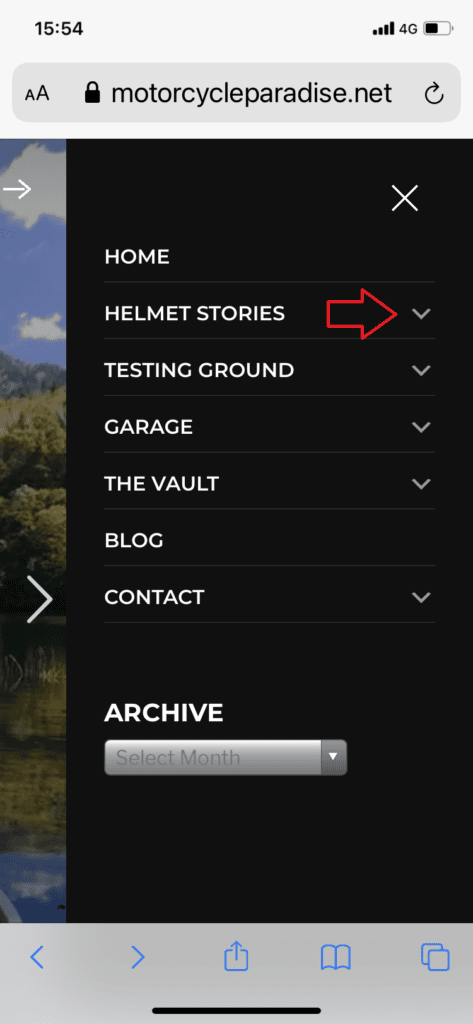Viewport: 473px width, 1024px height.
Task: Tap the Safari share icon
Action: 236,957
